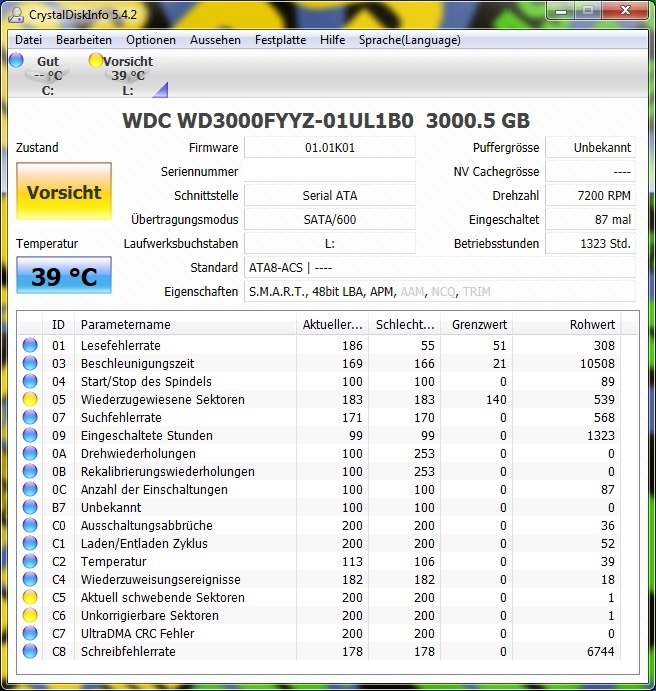Select the Unkorrigierbare Sektoren parameter name
The image size is (656, 691).
150,616
